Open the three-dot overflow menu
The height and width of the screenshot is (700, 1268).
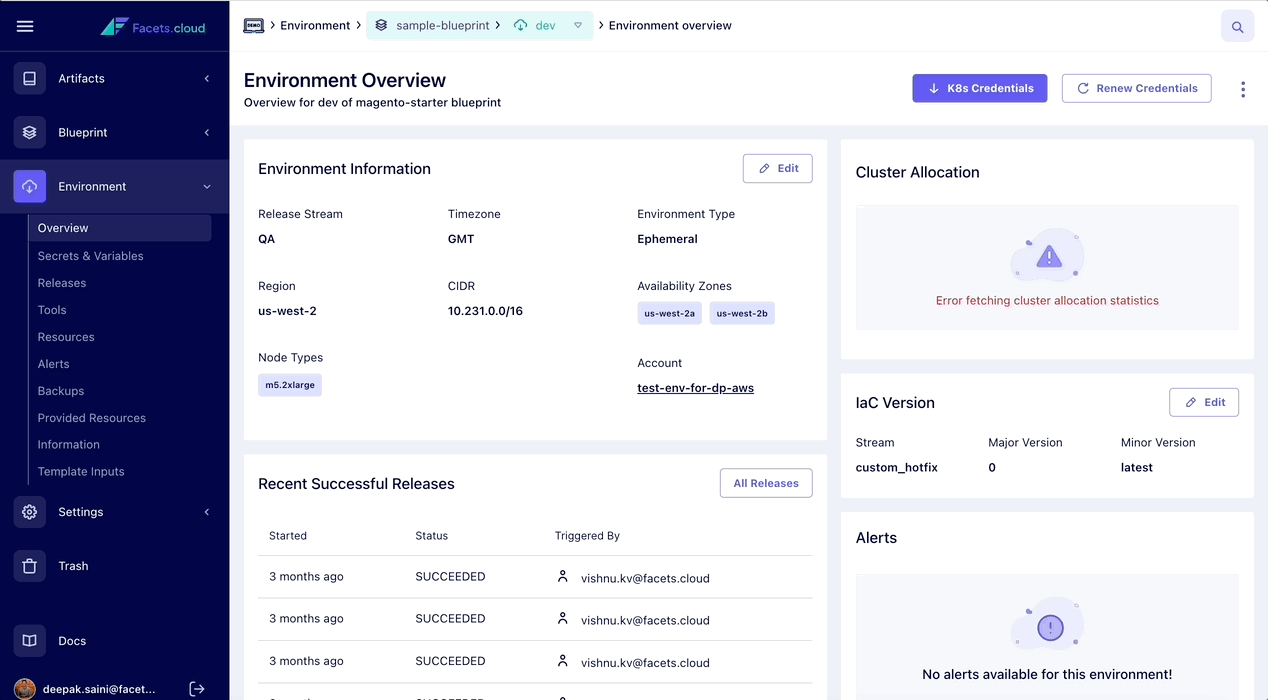pyautogui.click(x=1242, y=88)
